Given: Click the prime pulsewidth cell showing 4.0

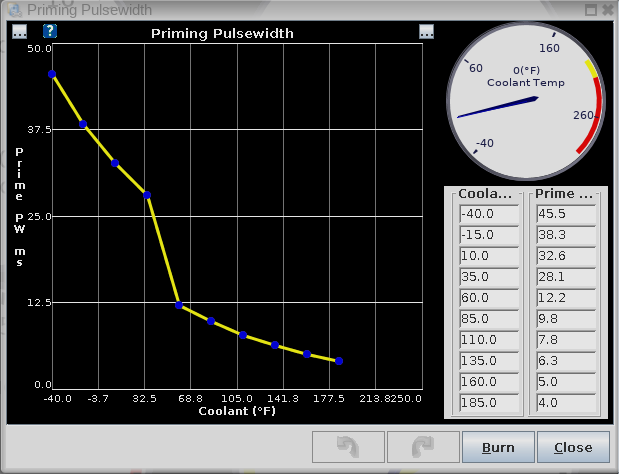Looking at the screenshot, I should [565, 403].
